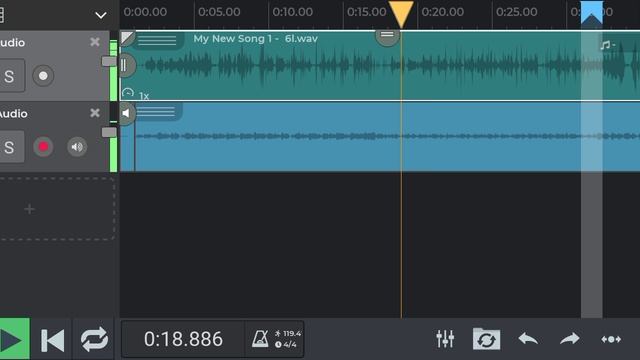The image size is (640, 360).
Task: Select the second Audio track name label
Action: coord(13,113)
